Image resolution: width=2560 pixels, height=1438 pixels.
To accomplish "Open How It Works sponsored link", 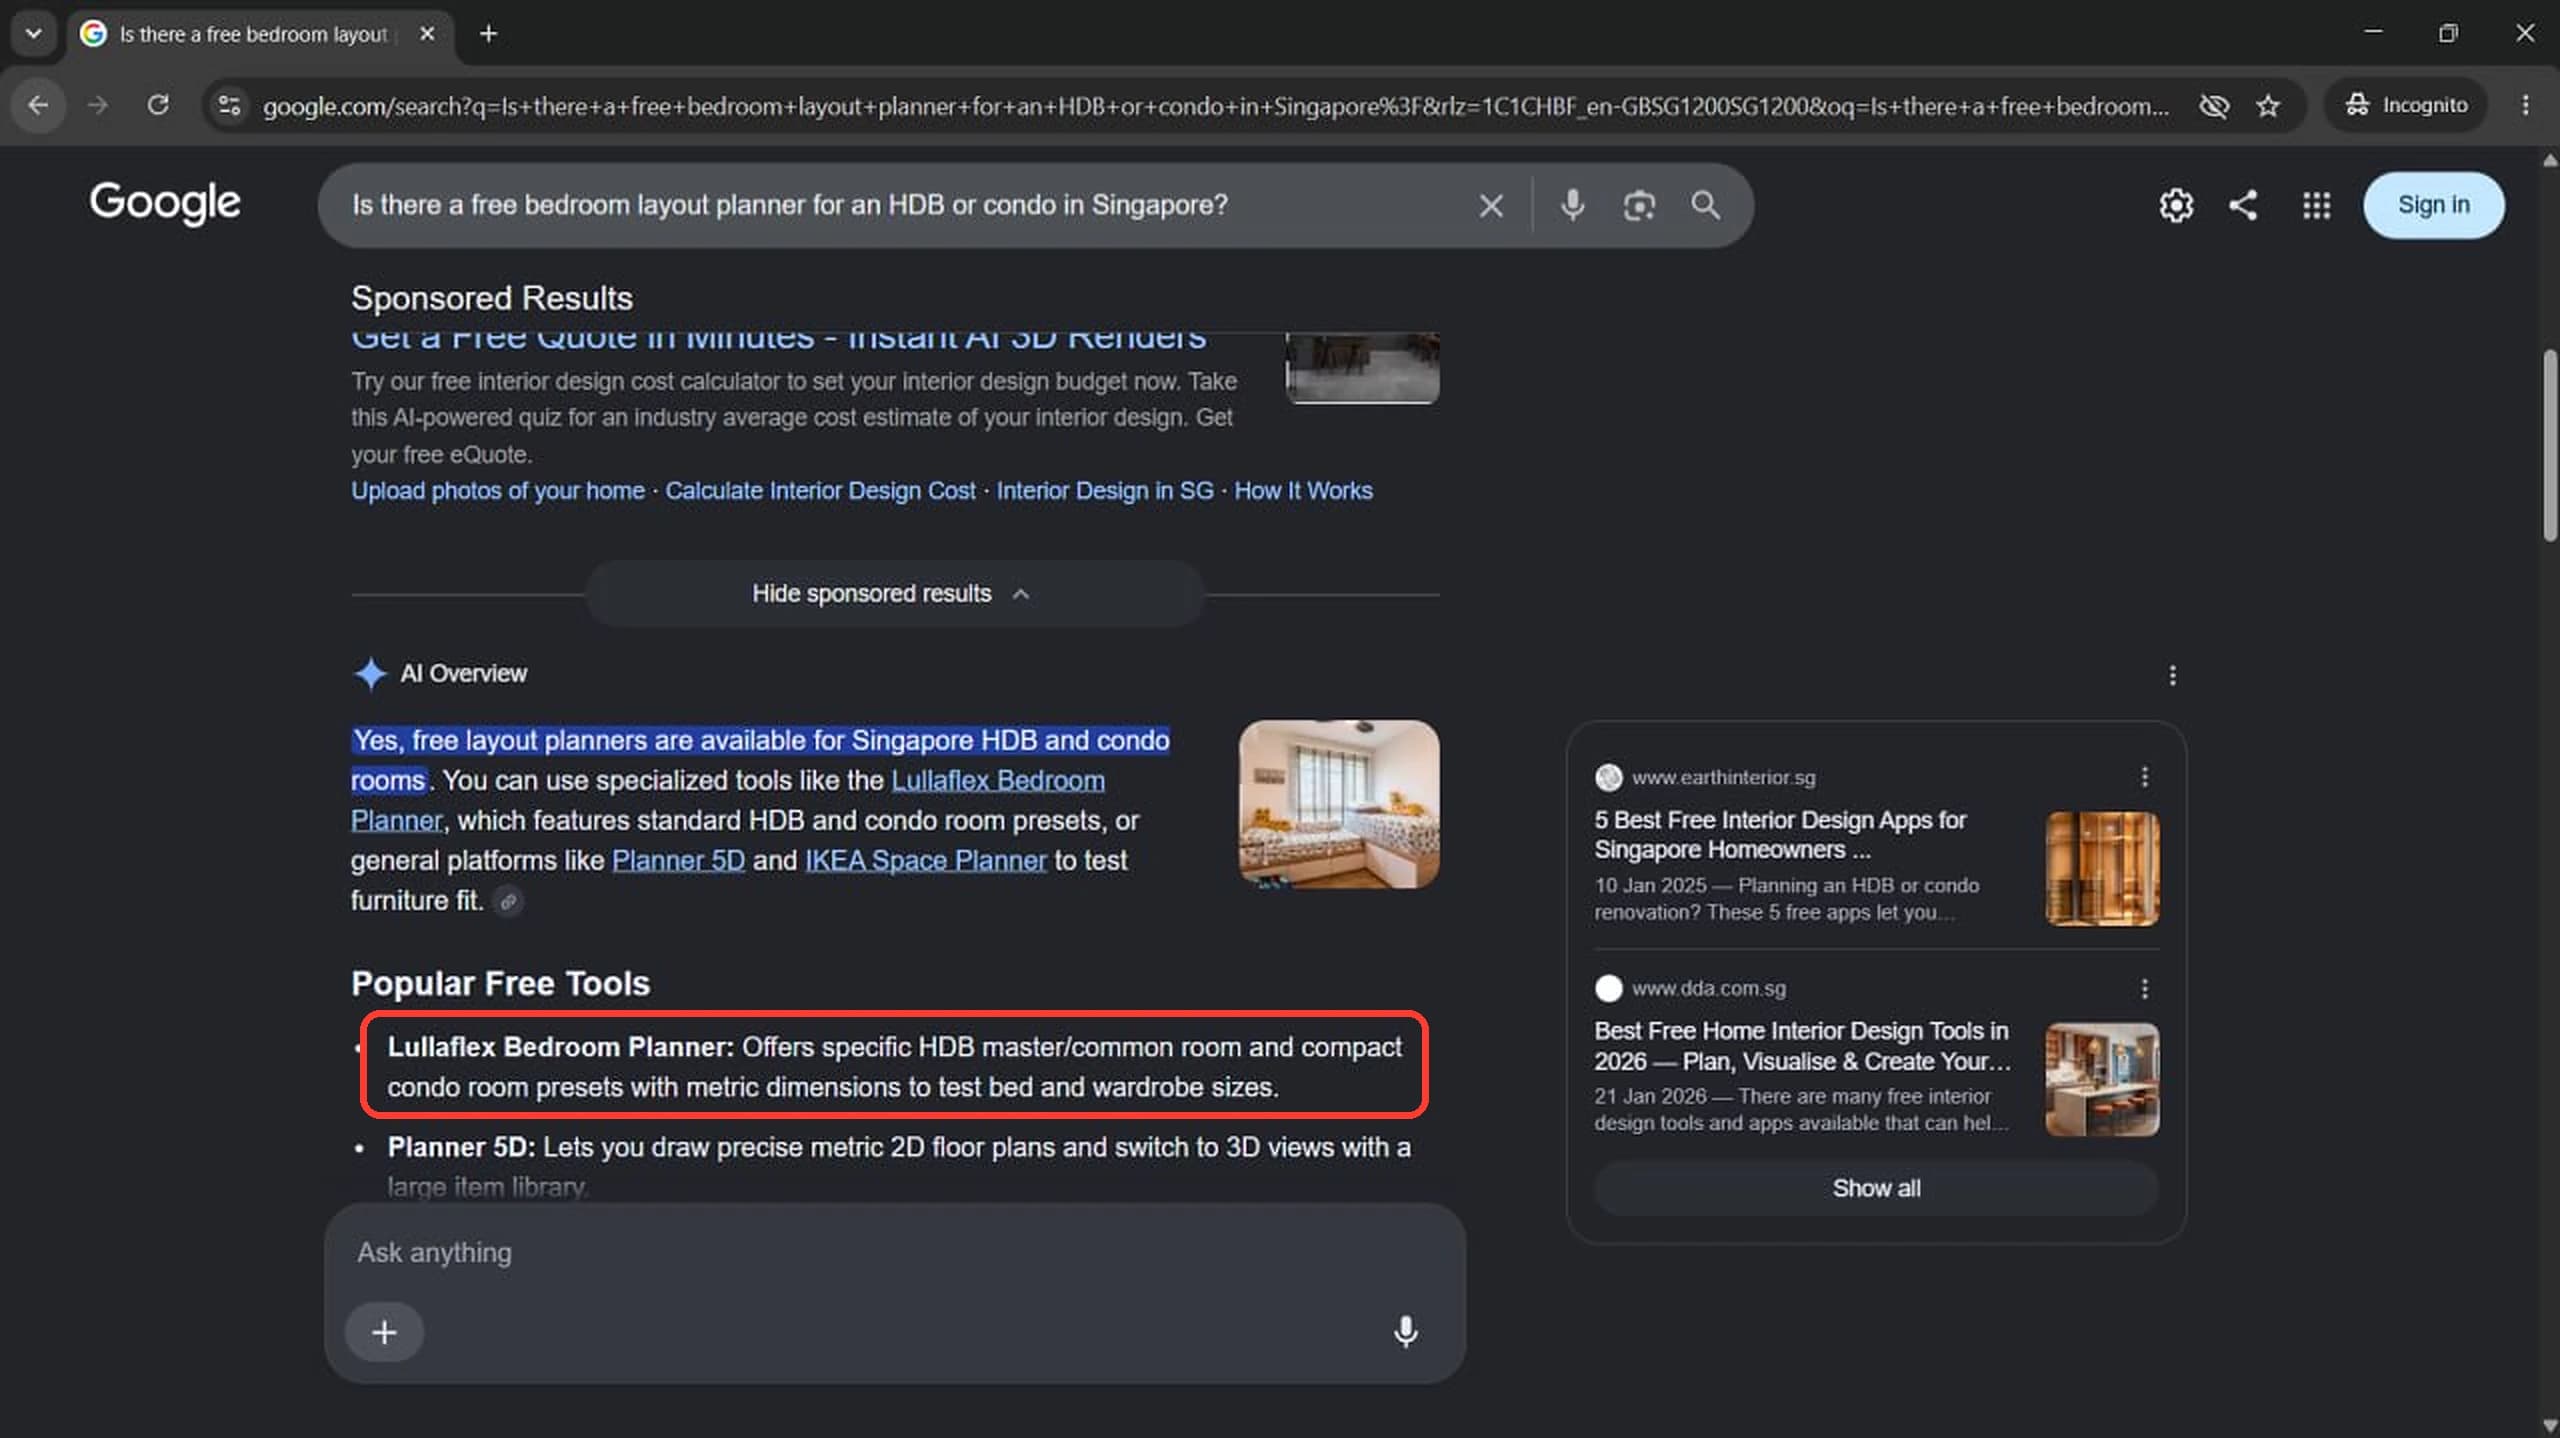I will coord(1303,491).
